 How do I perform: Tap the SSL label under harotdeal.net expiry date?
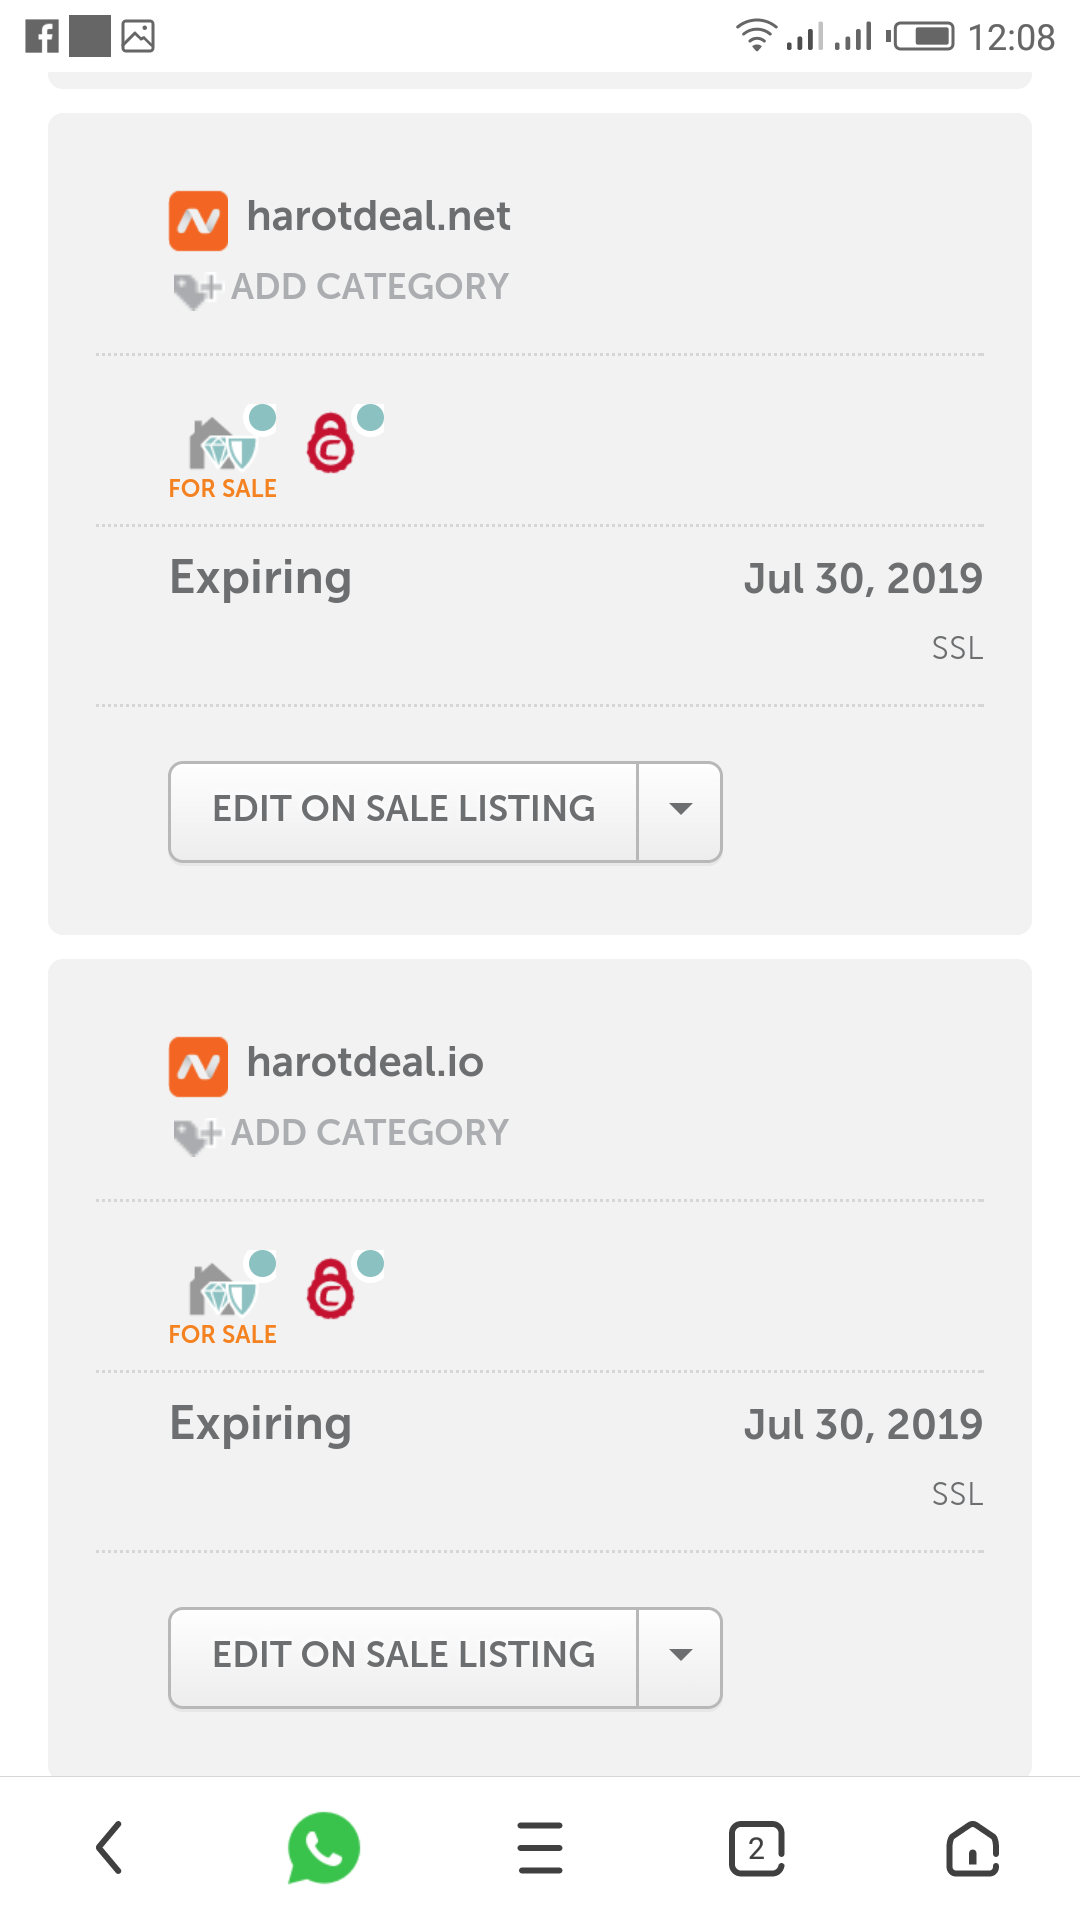click(x=957, y=649)
